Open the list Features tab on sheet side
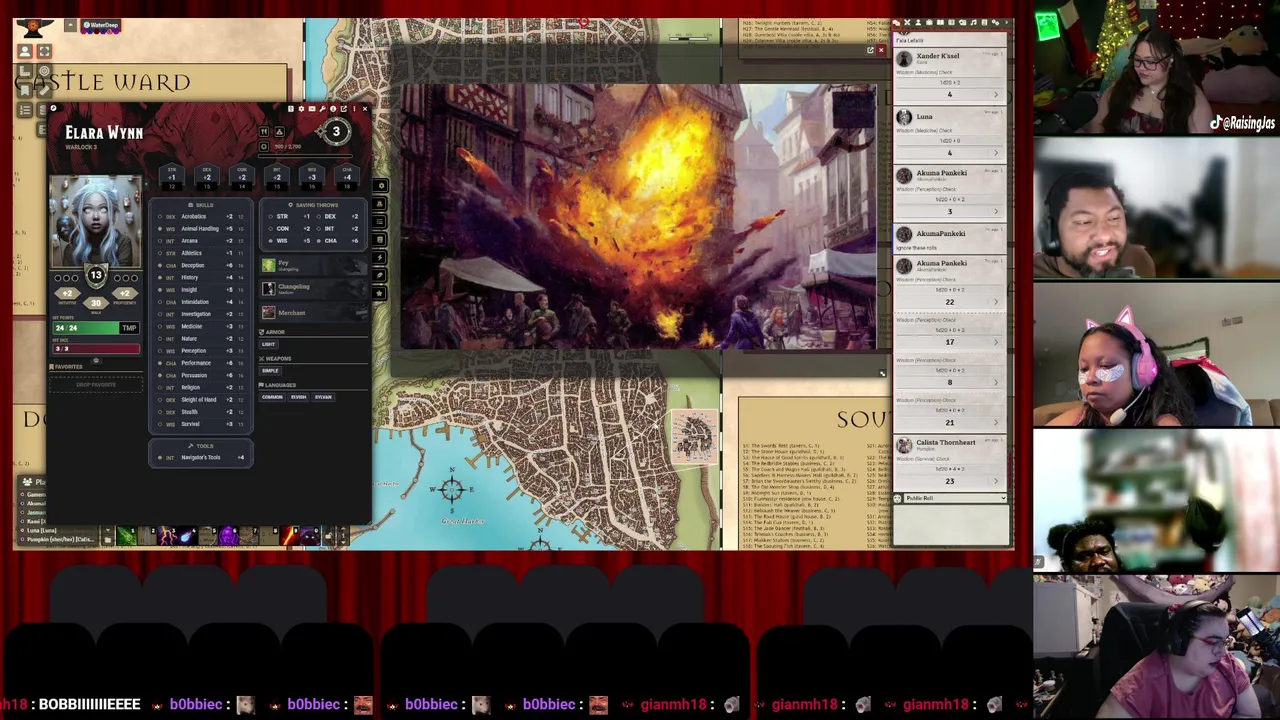Screen dimensions: 1280x720 tap(380, 222)
